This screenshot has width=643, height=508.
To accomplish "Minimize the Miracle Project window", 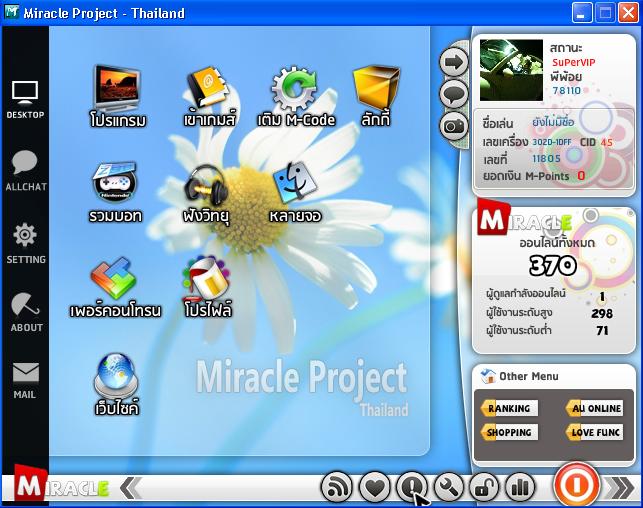I will click(582, 13).
